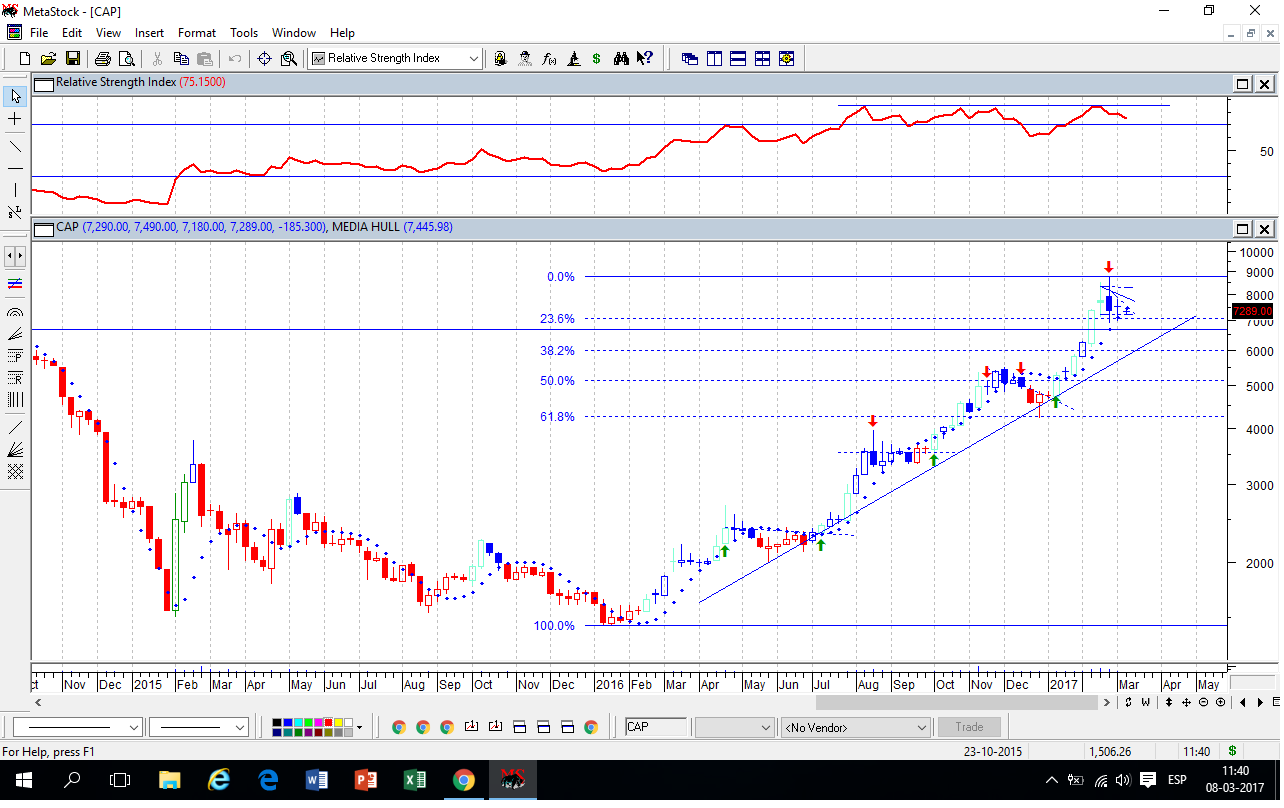Image resolution: width=1284 pixels, height=808 pixels.
Task: Open the Edit menu
Action: [72, 33]
